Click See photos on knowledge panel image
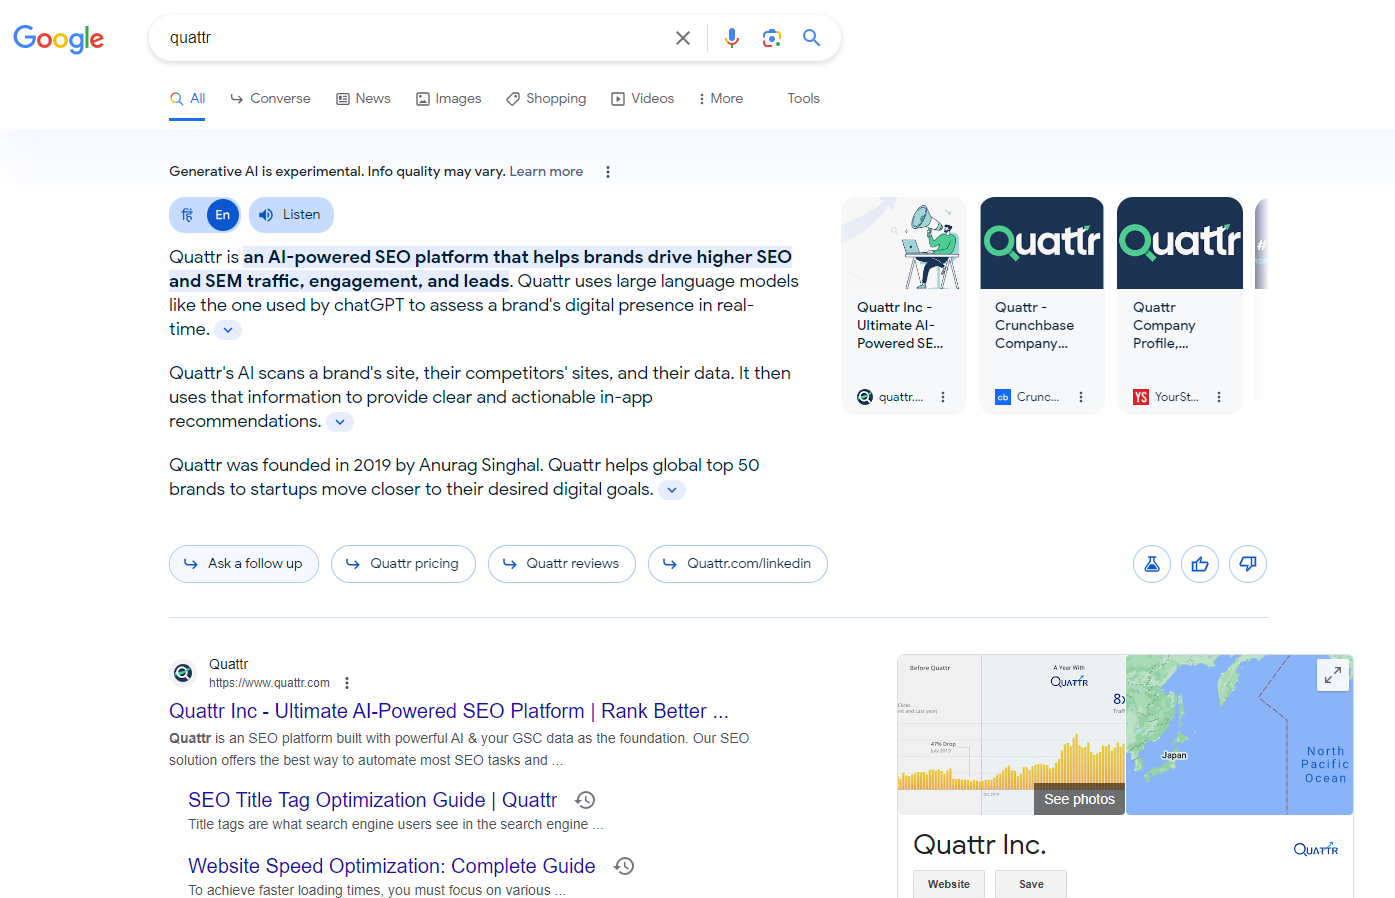Image resolution: width=1395 pixels, height=898 pixels. [1079, 799]
